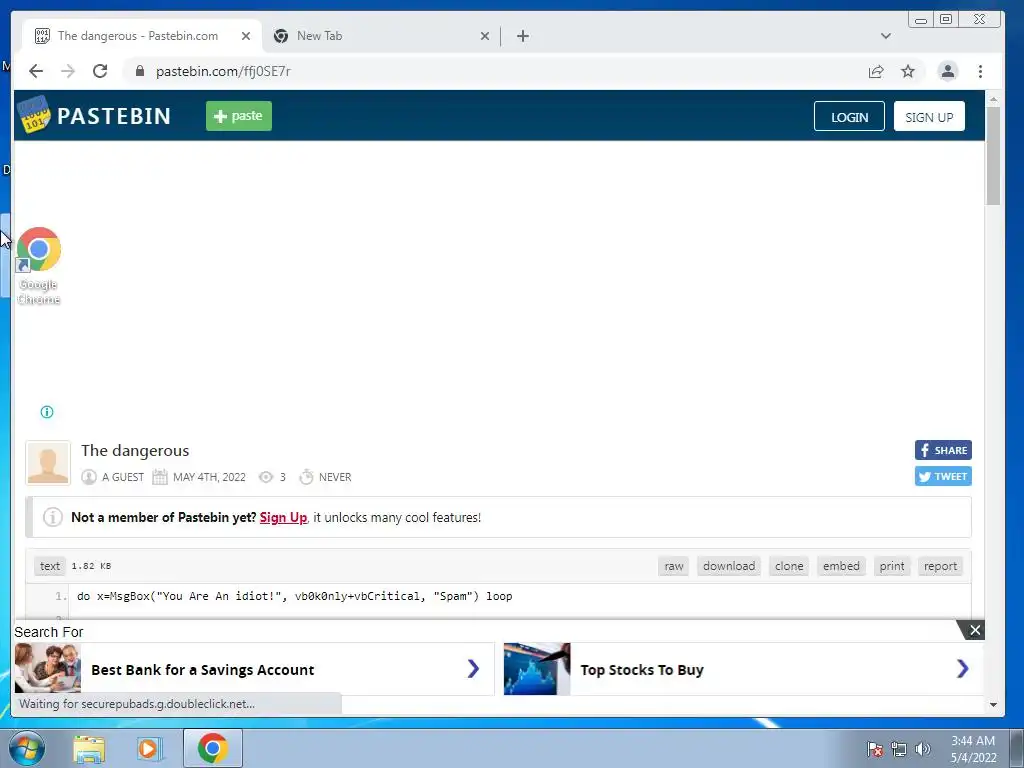1024x768 pixels.
Task: Create a new paste with green button
Action: click(x=239, y=116)
